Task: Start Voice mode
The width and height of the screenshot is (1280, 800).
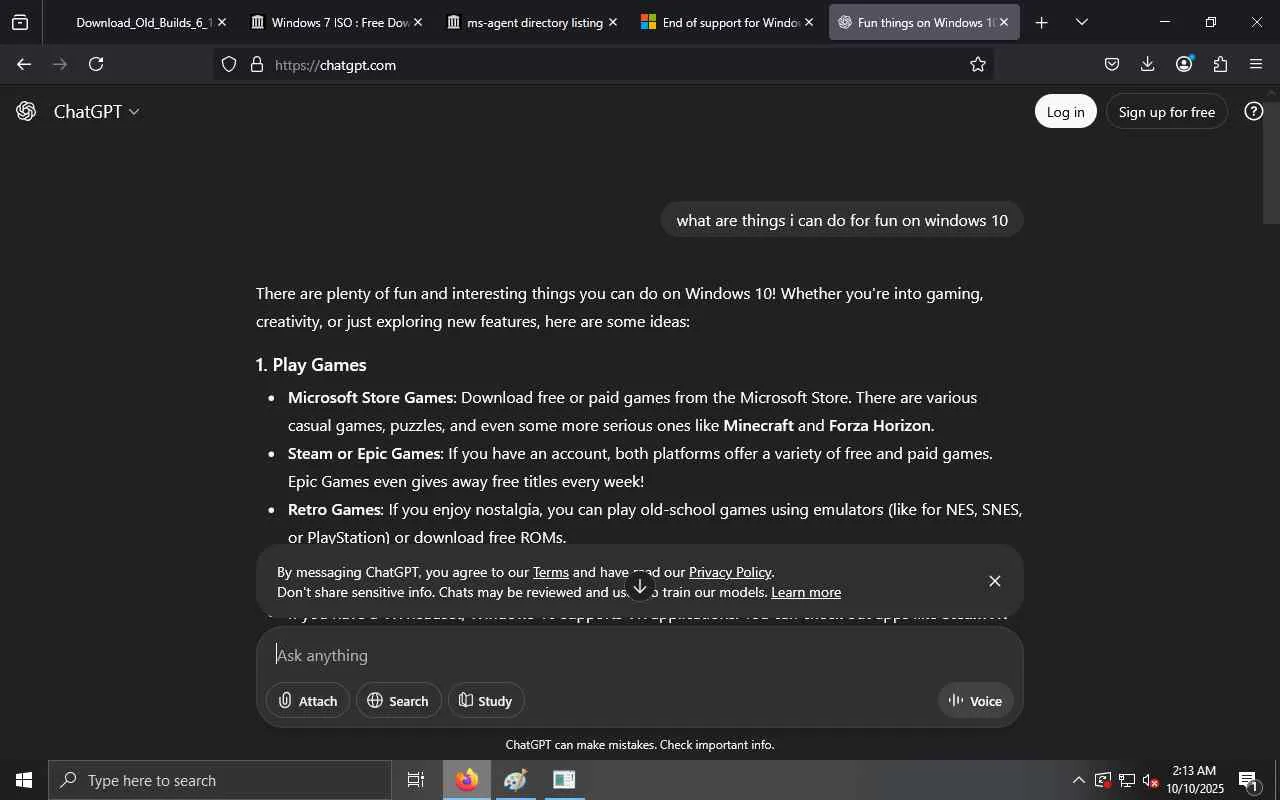Action: [x=976, y=701]
